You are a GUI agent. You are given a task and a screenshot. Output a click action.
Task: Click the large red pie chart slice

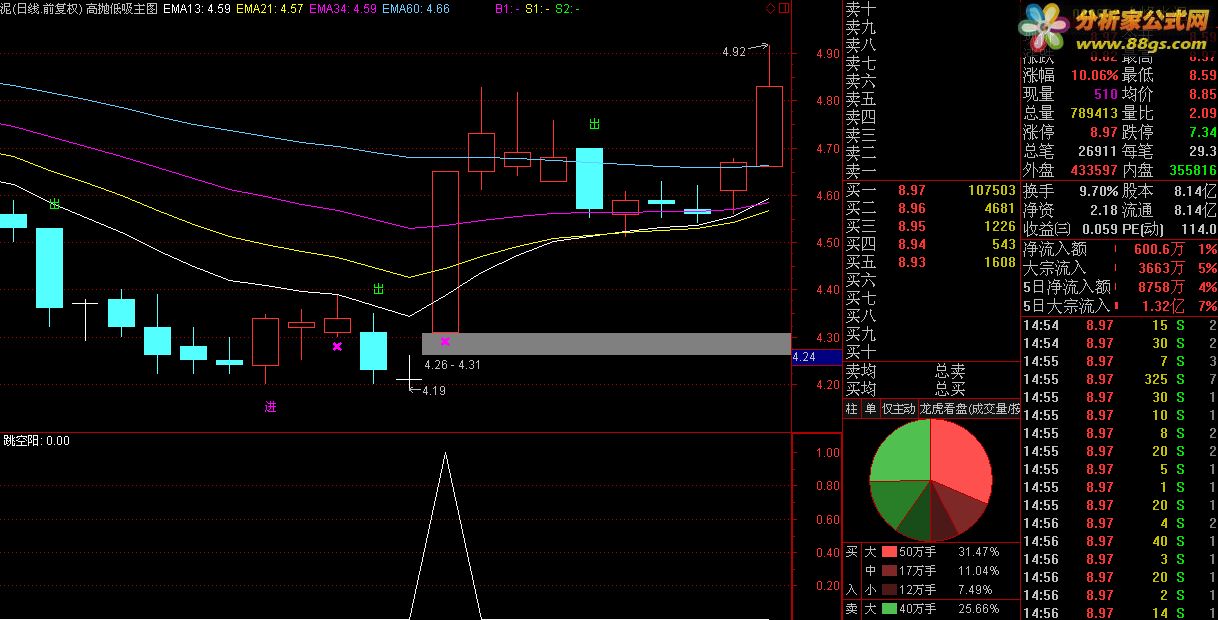click(958, 460)
